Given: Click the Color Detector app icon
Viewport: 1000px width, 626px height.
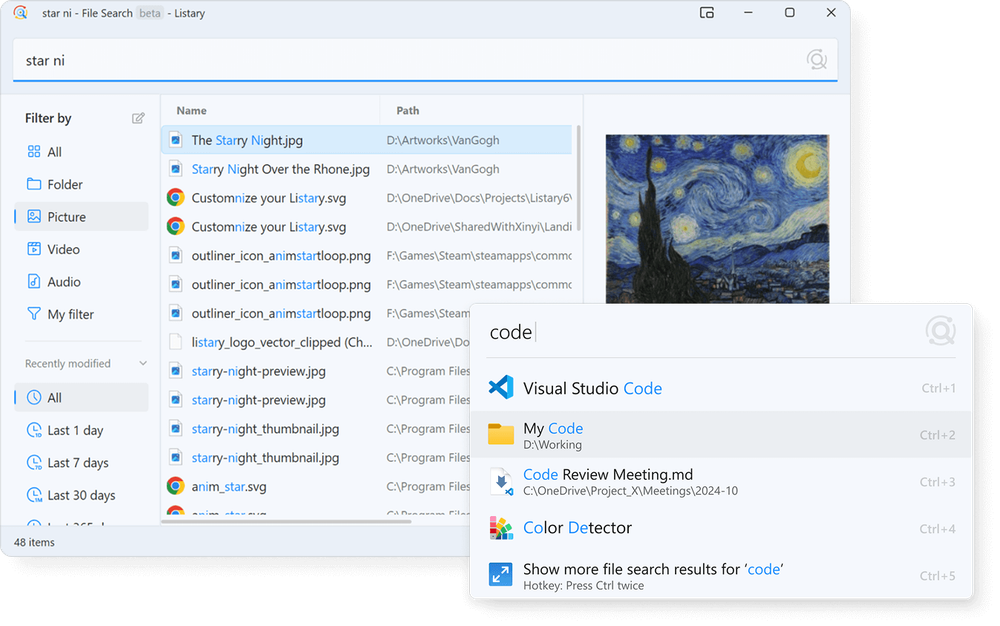Looking at the screenshot, I should pyautogui.click(x=501, y=528).
